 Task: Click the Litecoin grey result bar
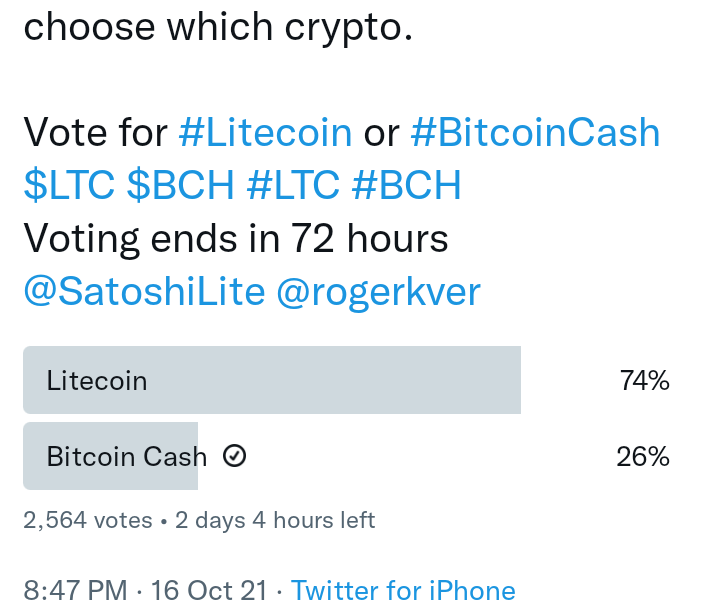pos(272,380)
